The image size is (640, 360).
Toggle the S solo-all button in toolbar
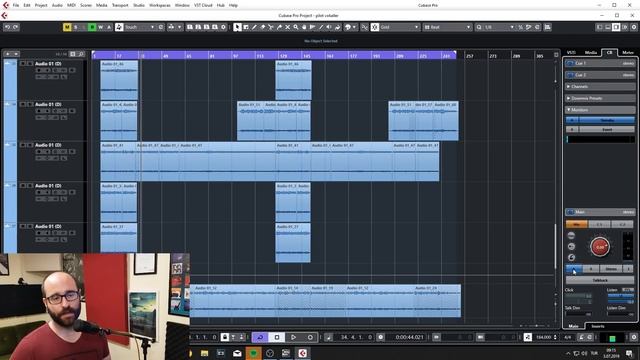point(76,27)
